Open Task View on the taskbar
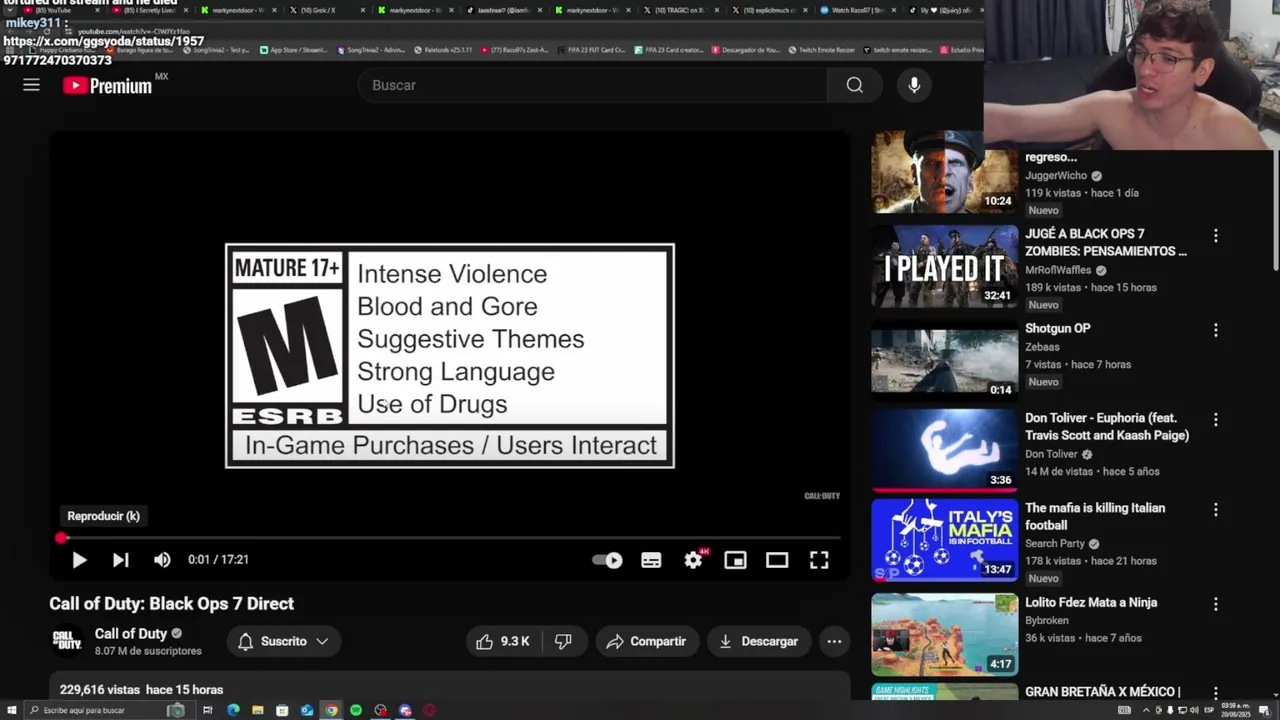Screen dimensions: 1280x720 click(x=207, y=710)
